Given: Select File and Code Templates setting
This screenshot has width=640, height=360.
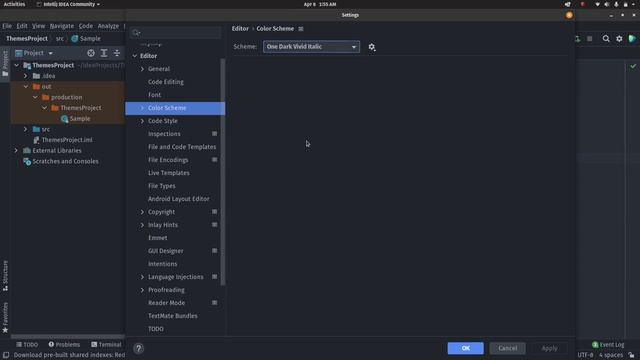Looking at the screenshot, I should 182,147.
